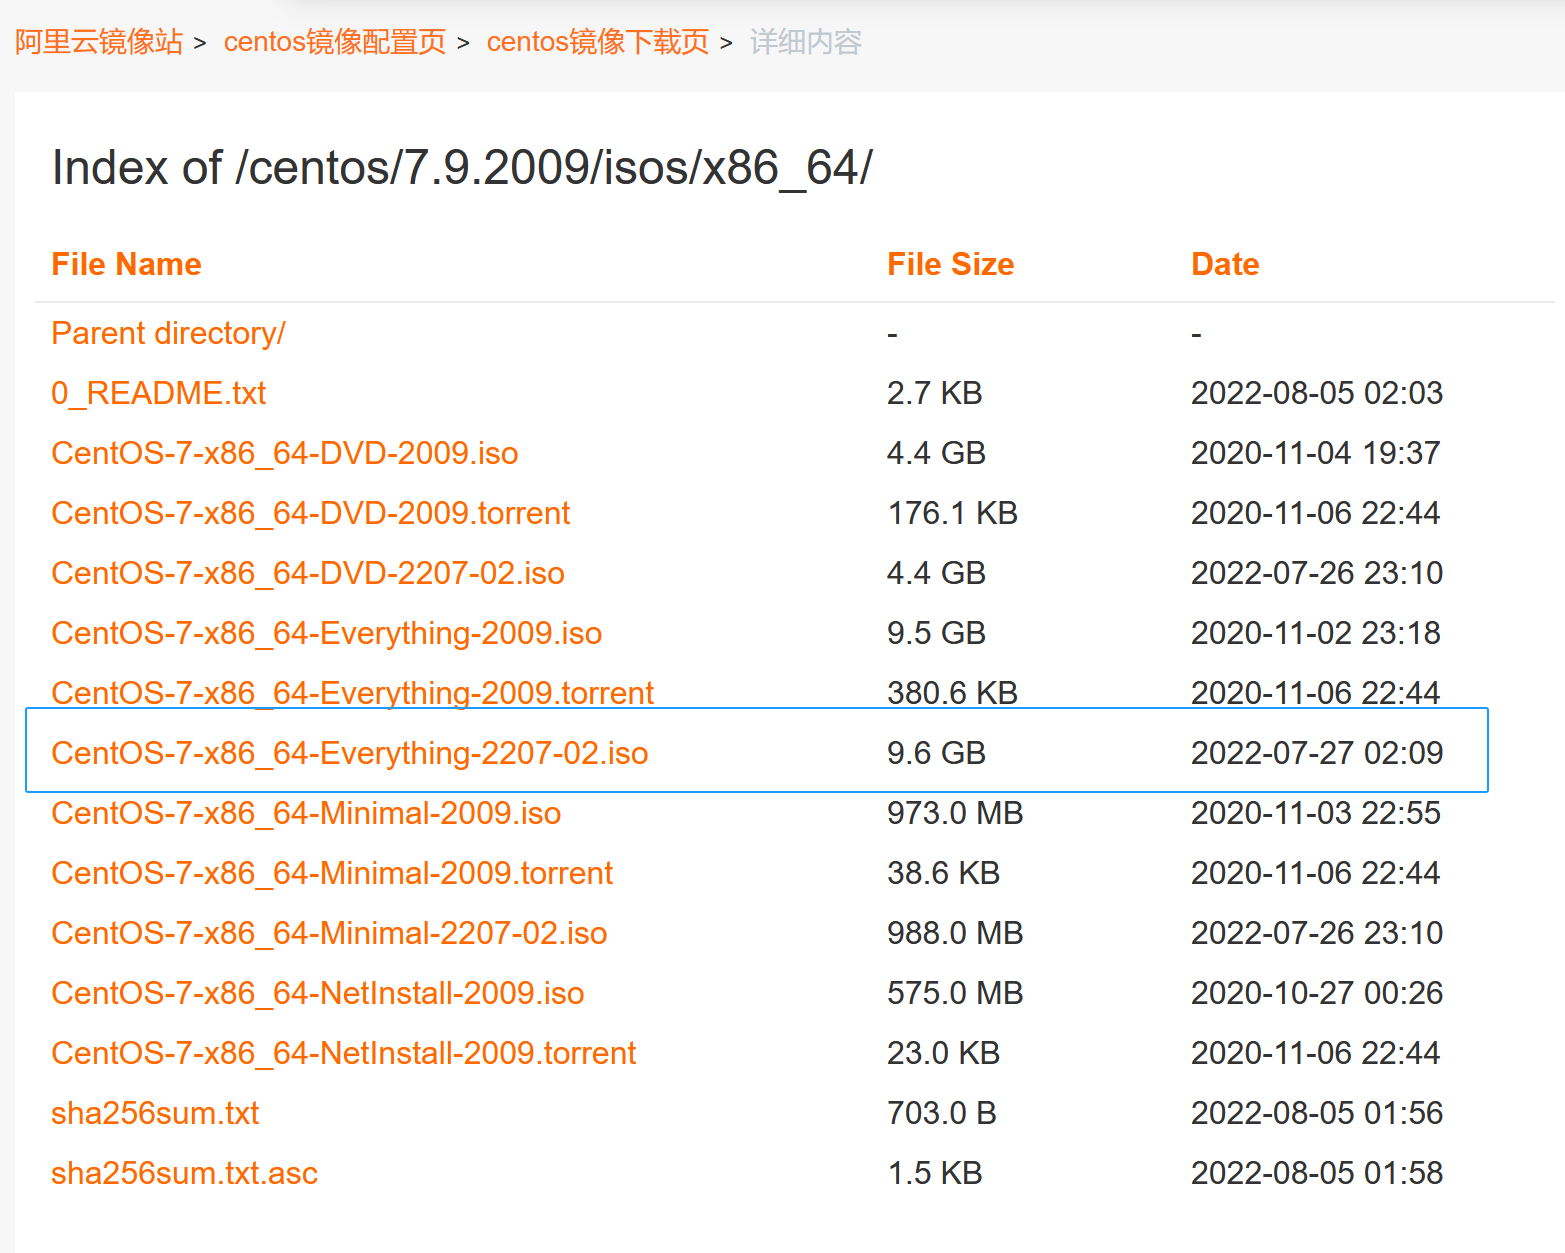This screenshot has height=1253, width=1565.
Task: Download CentOS-7-x86_64-DVD-2009.iso
Action: (x=284, y=453)
